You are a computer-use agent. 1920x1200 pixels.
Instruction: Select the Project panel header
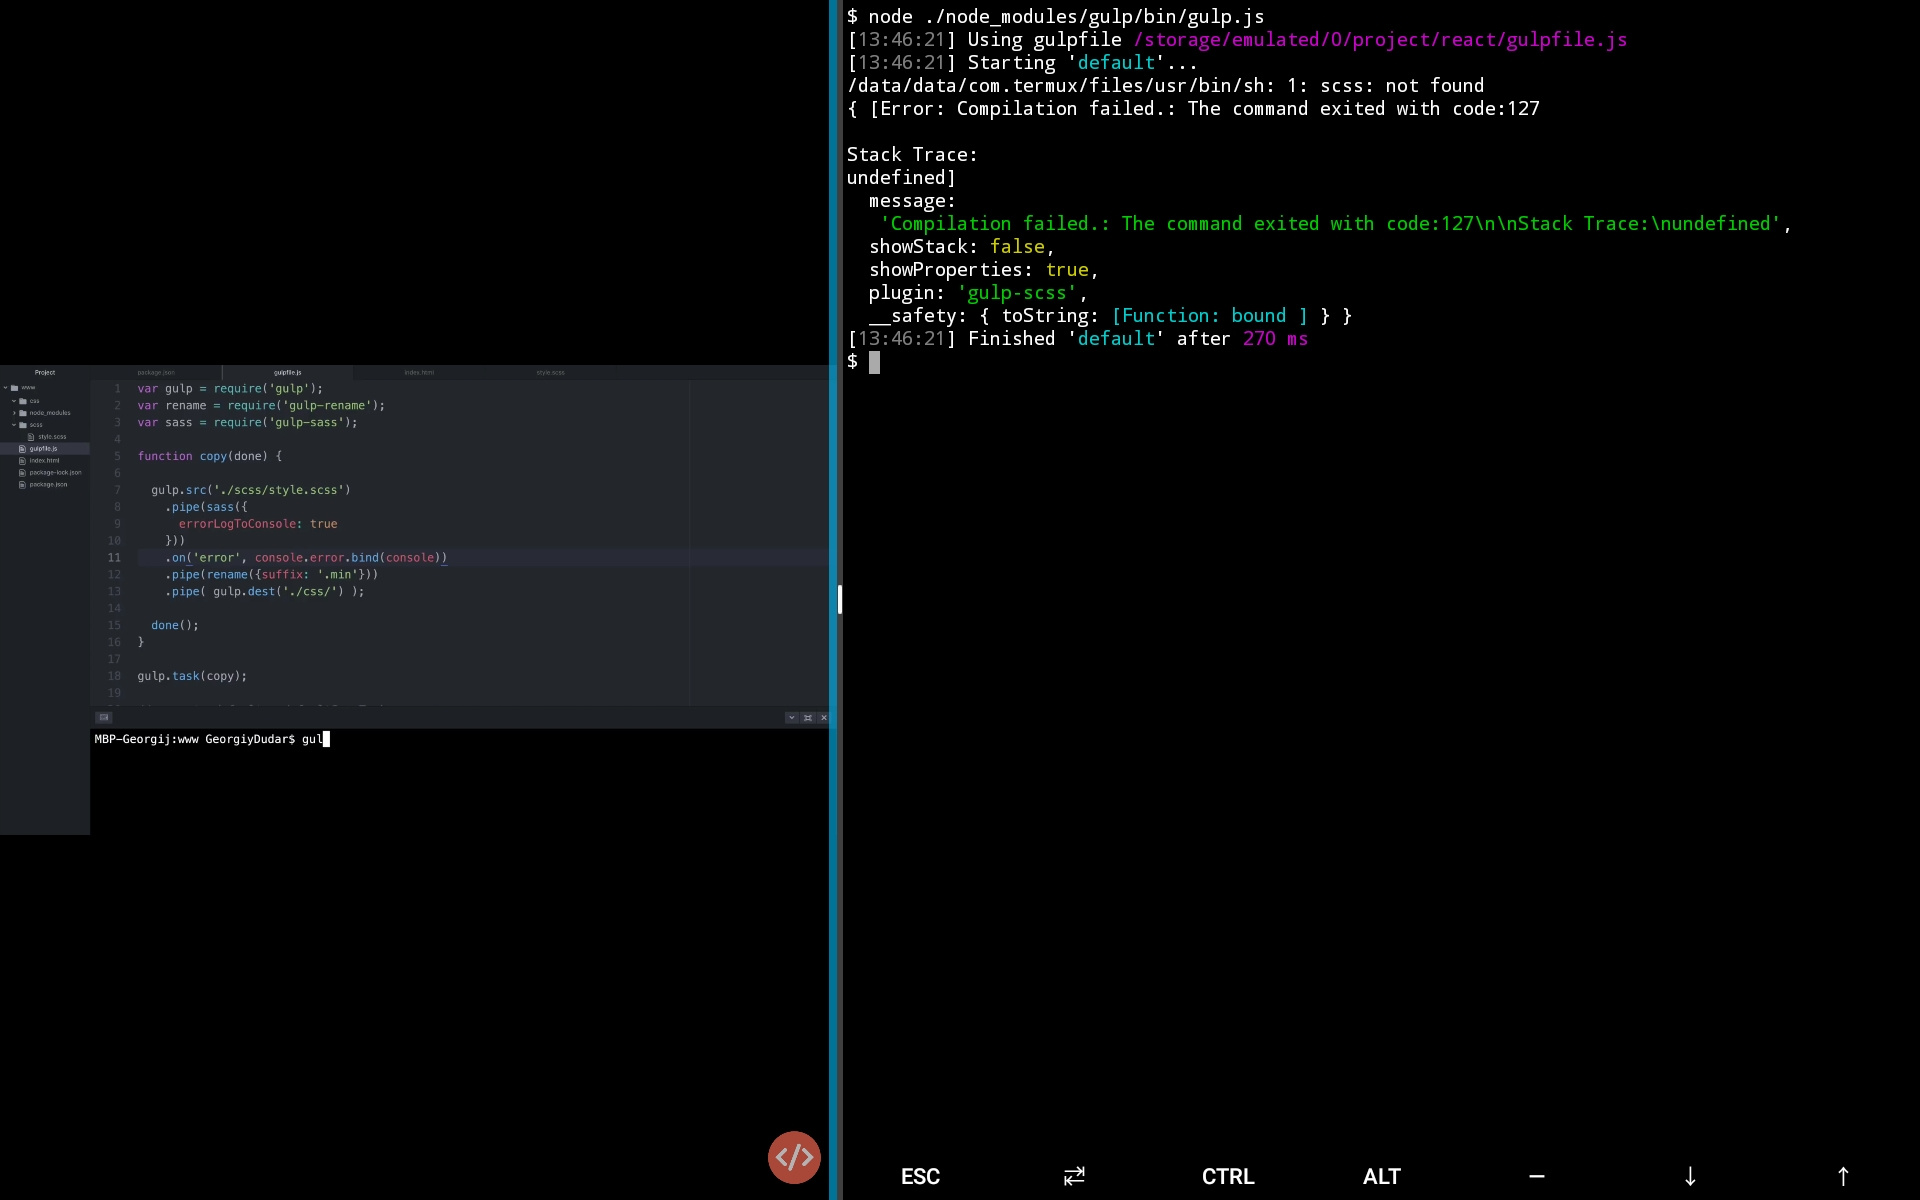click(45, 372)
